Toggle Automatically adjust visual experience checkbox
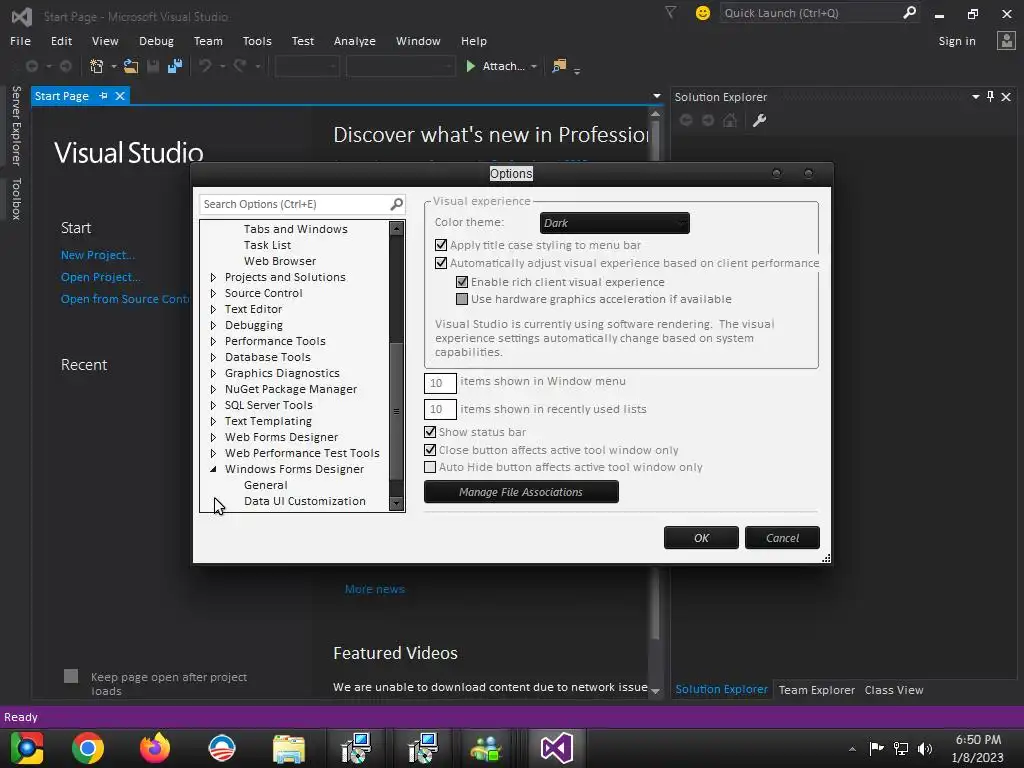 441,263
